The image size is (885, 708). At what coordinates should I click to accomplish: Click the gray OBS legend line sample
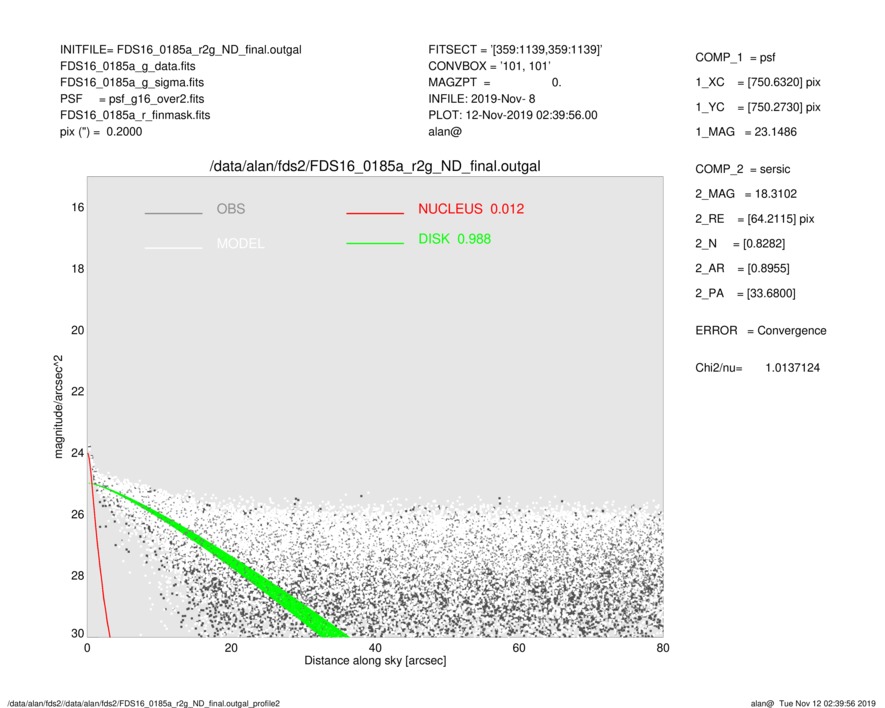(x=173, y=213)
